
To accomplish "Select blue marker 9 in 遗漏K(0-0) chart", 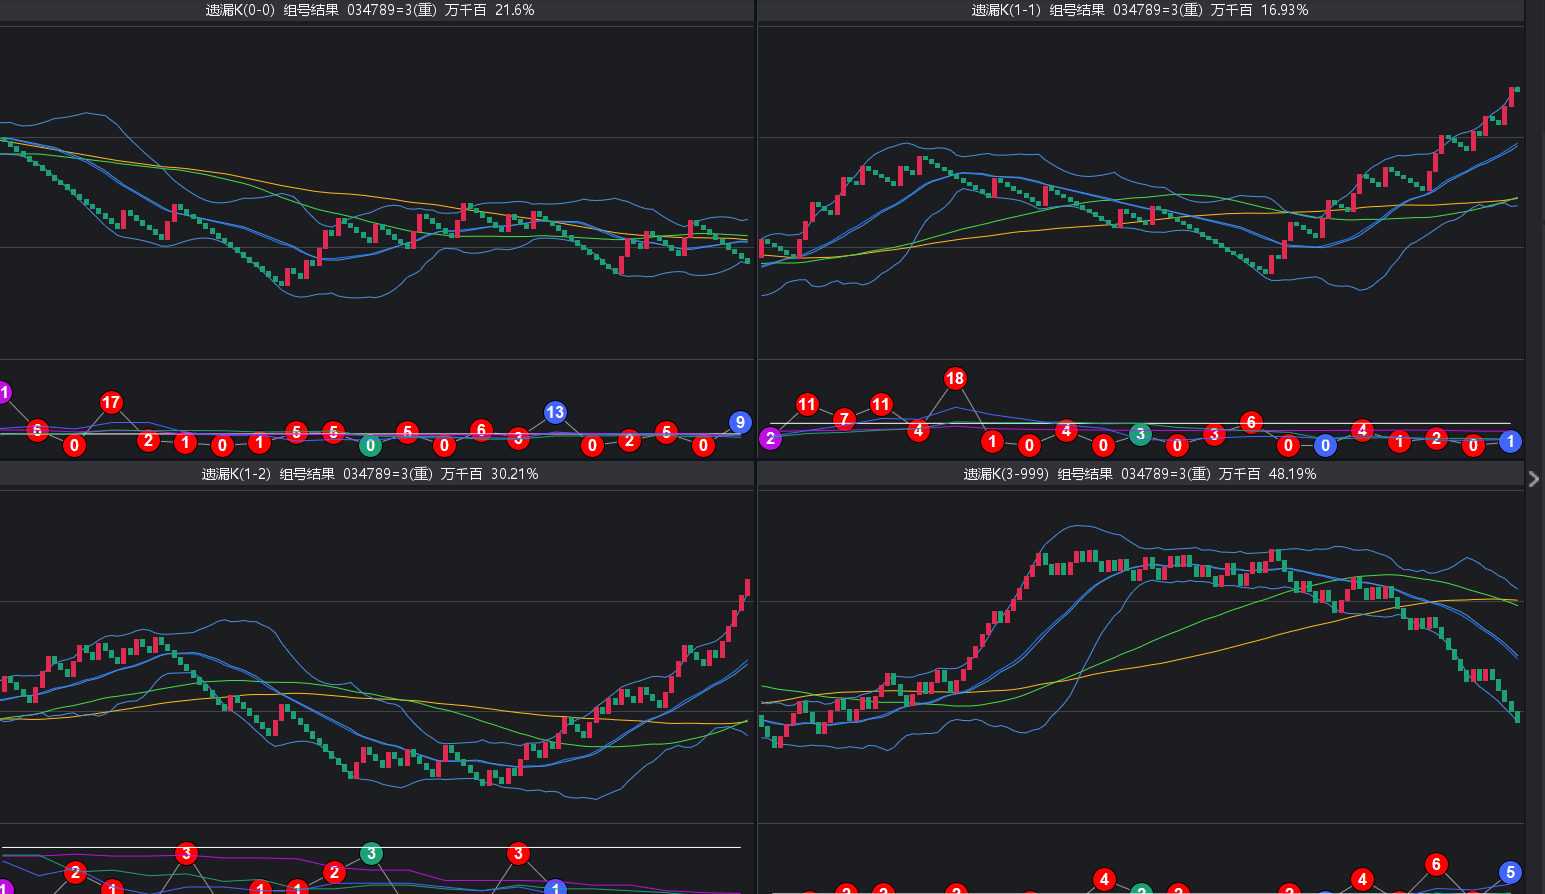I will [740, 422].
